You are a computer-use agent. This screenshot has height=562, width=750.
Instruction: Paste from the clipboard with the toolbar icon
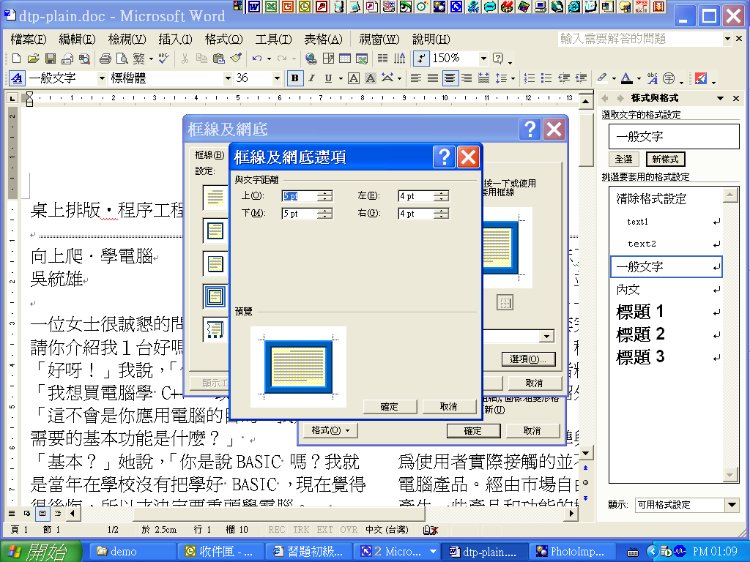click(x=219, y=58)
